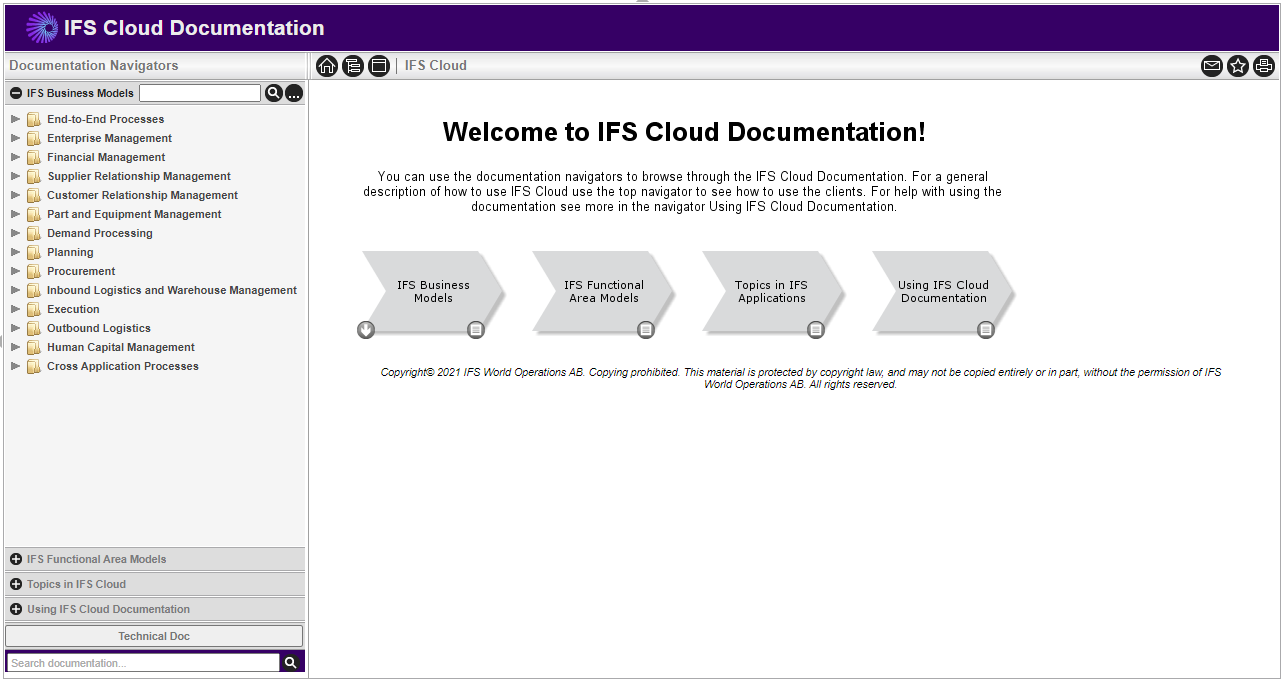Click the magnifier icon beside IFS Business Models
The height and width of the screenshot is (682, 1284).
(273, 93)
